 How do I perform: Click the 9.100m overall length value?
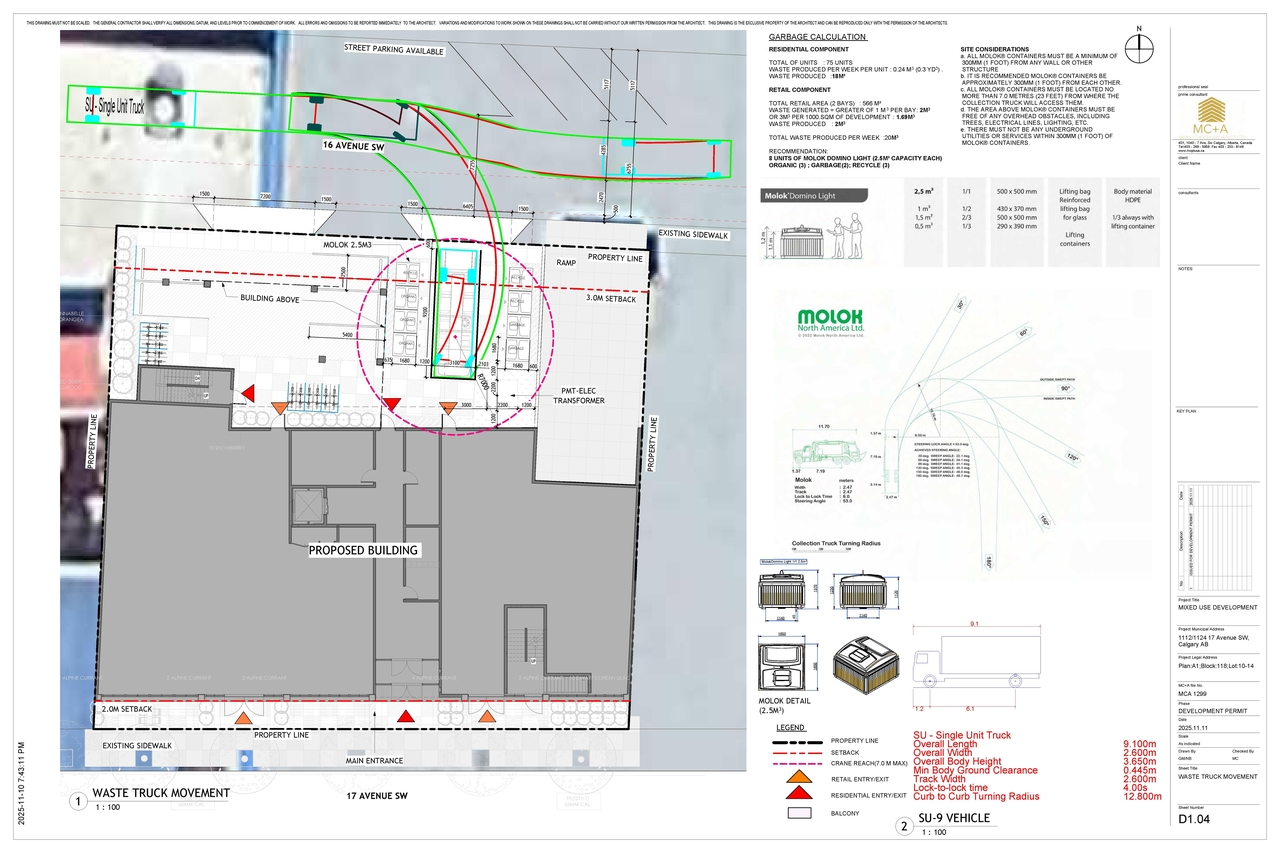pos(1139,744)
